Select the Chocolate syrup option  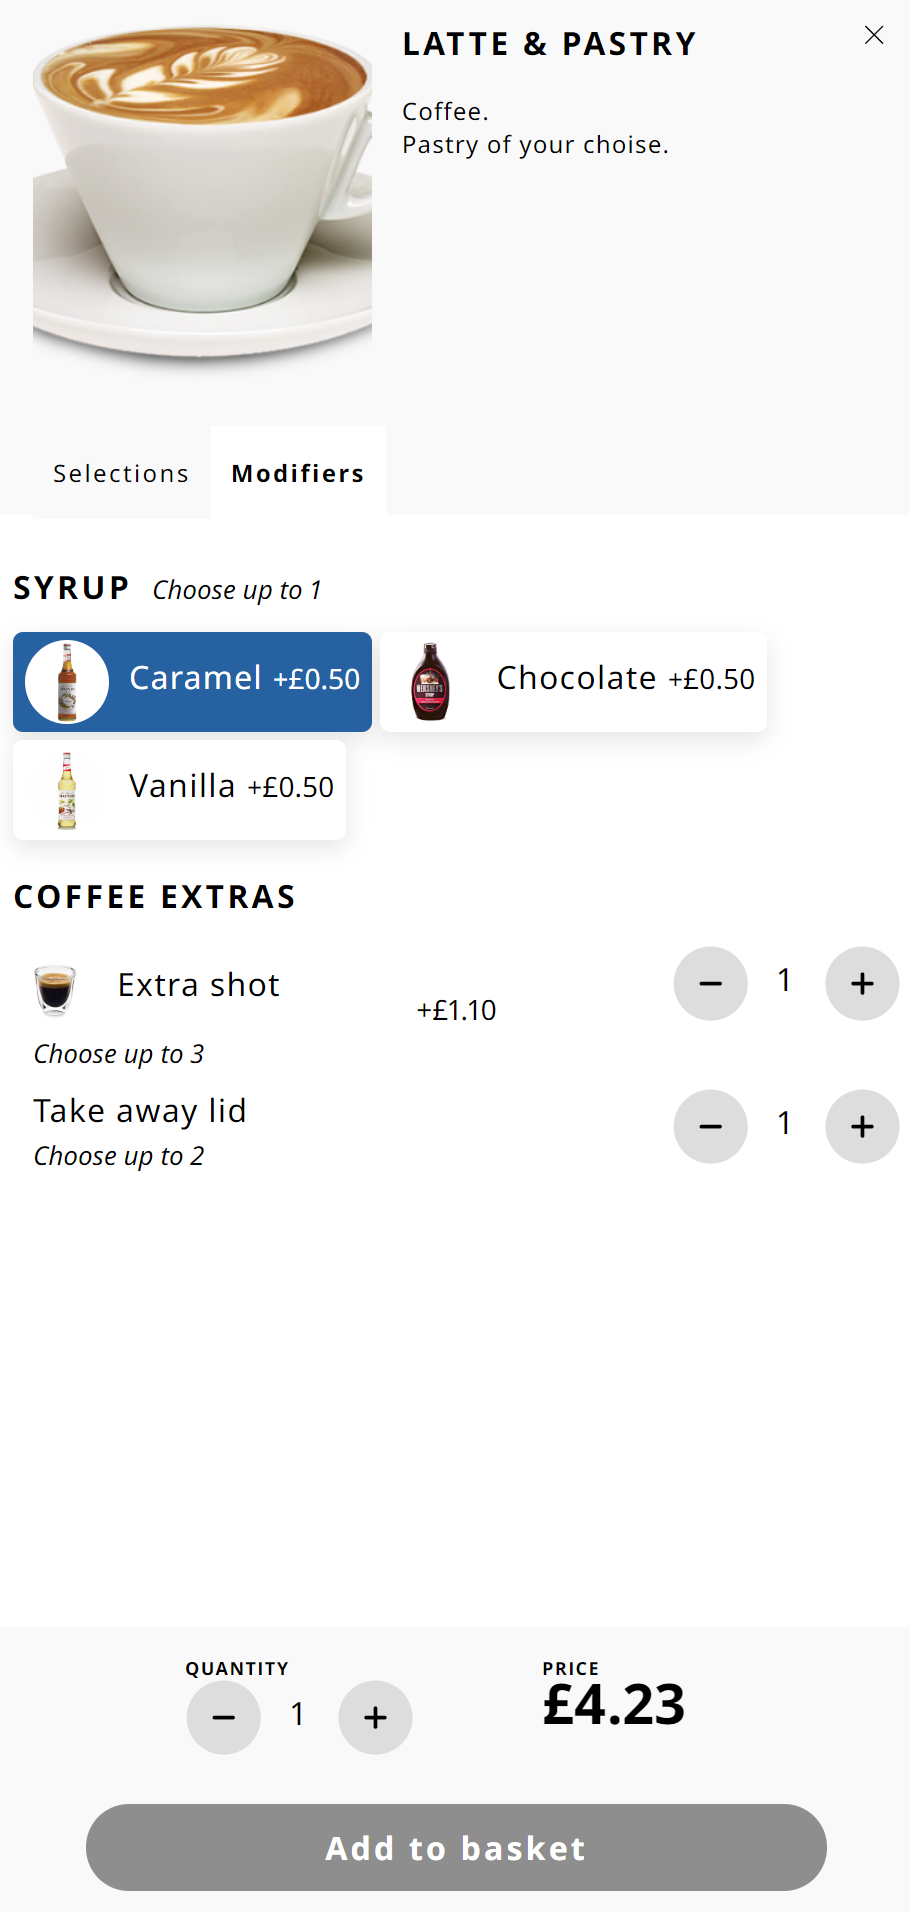pyautogui.click(x=573, y=681)
